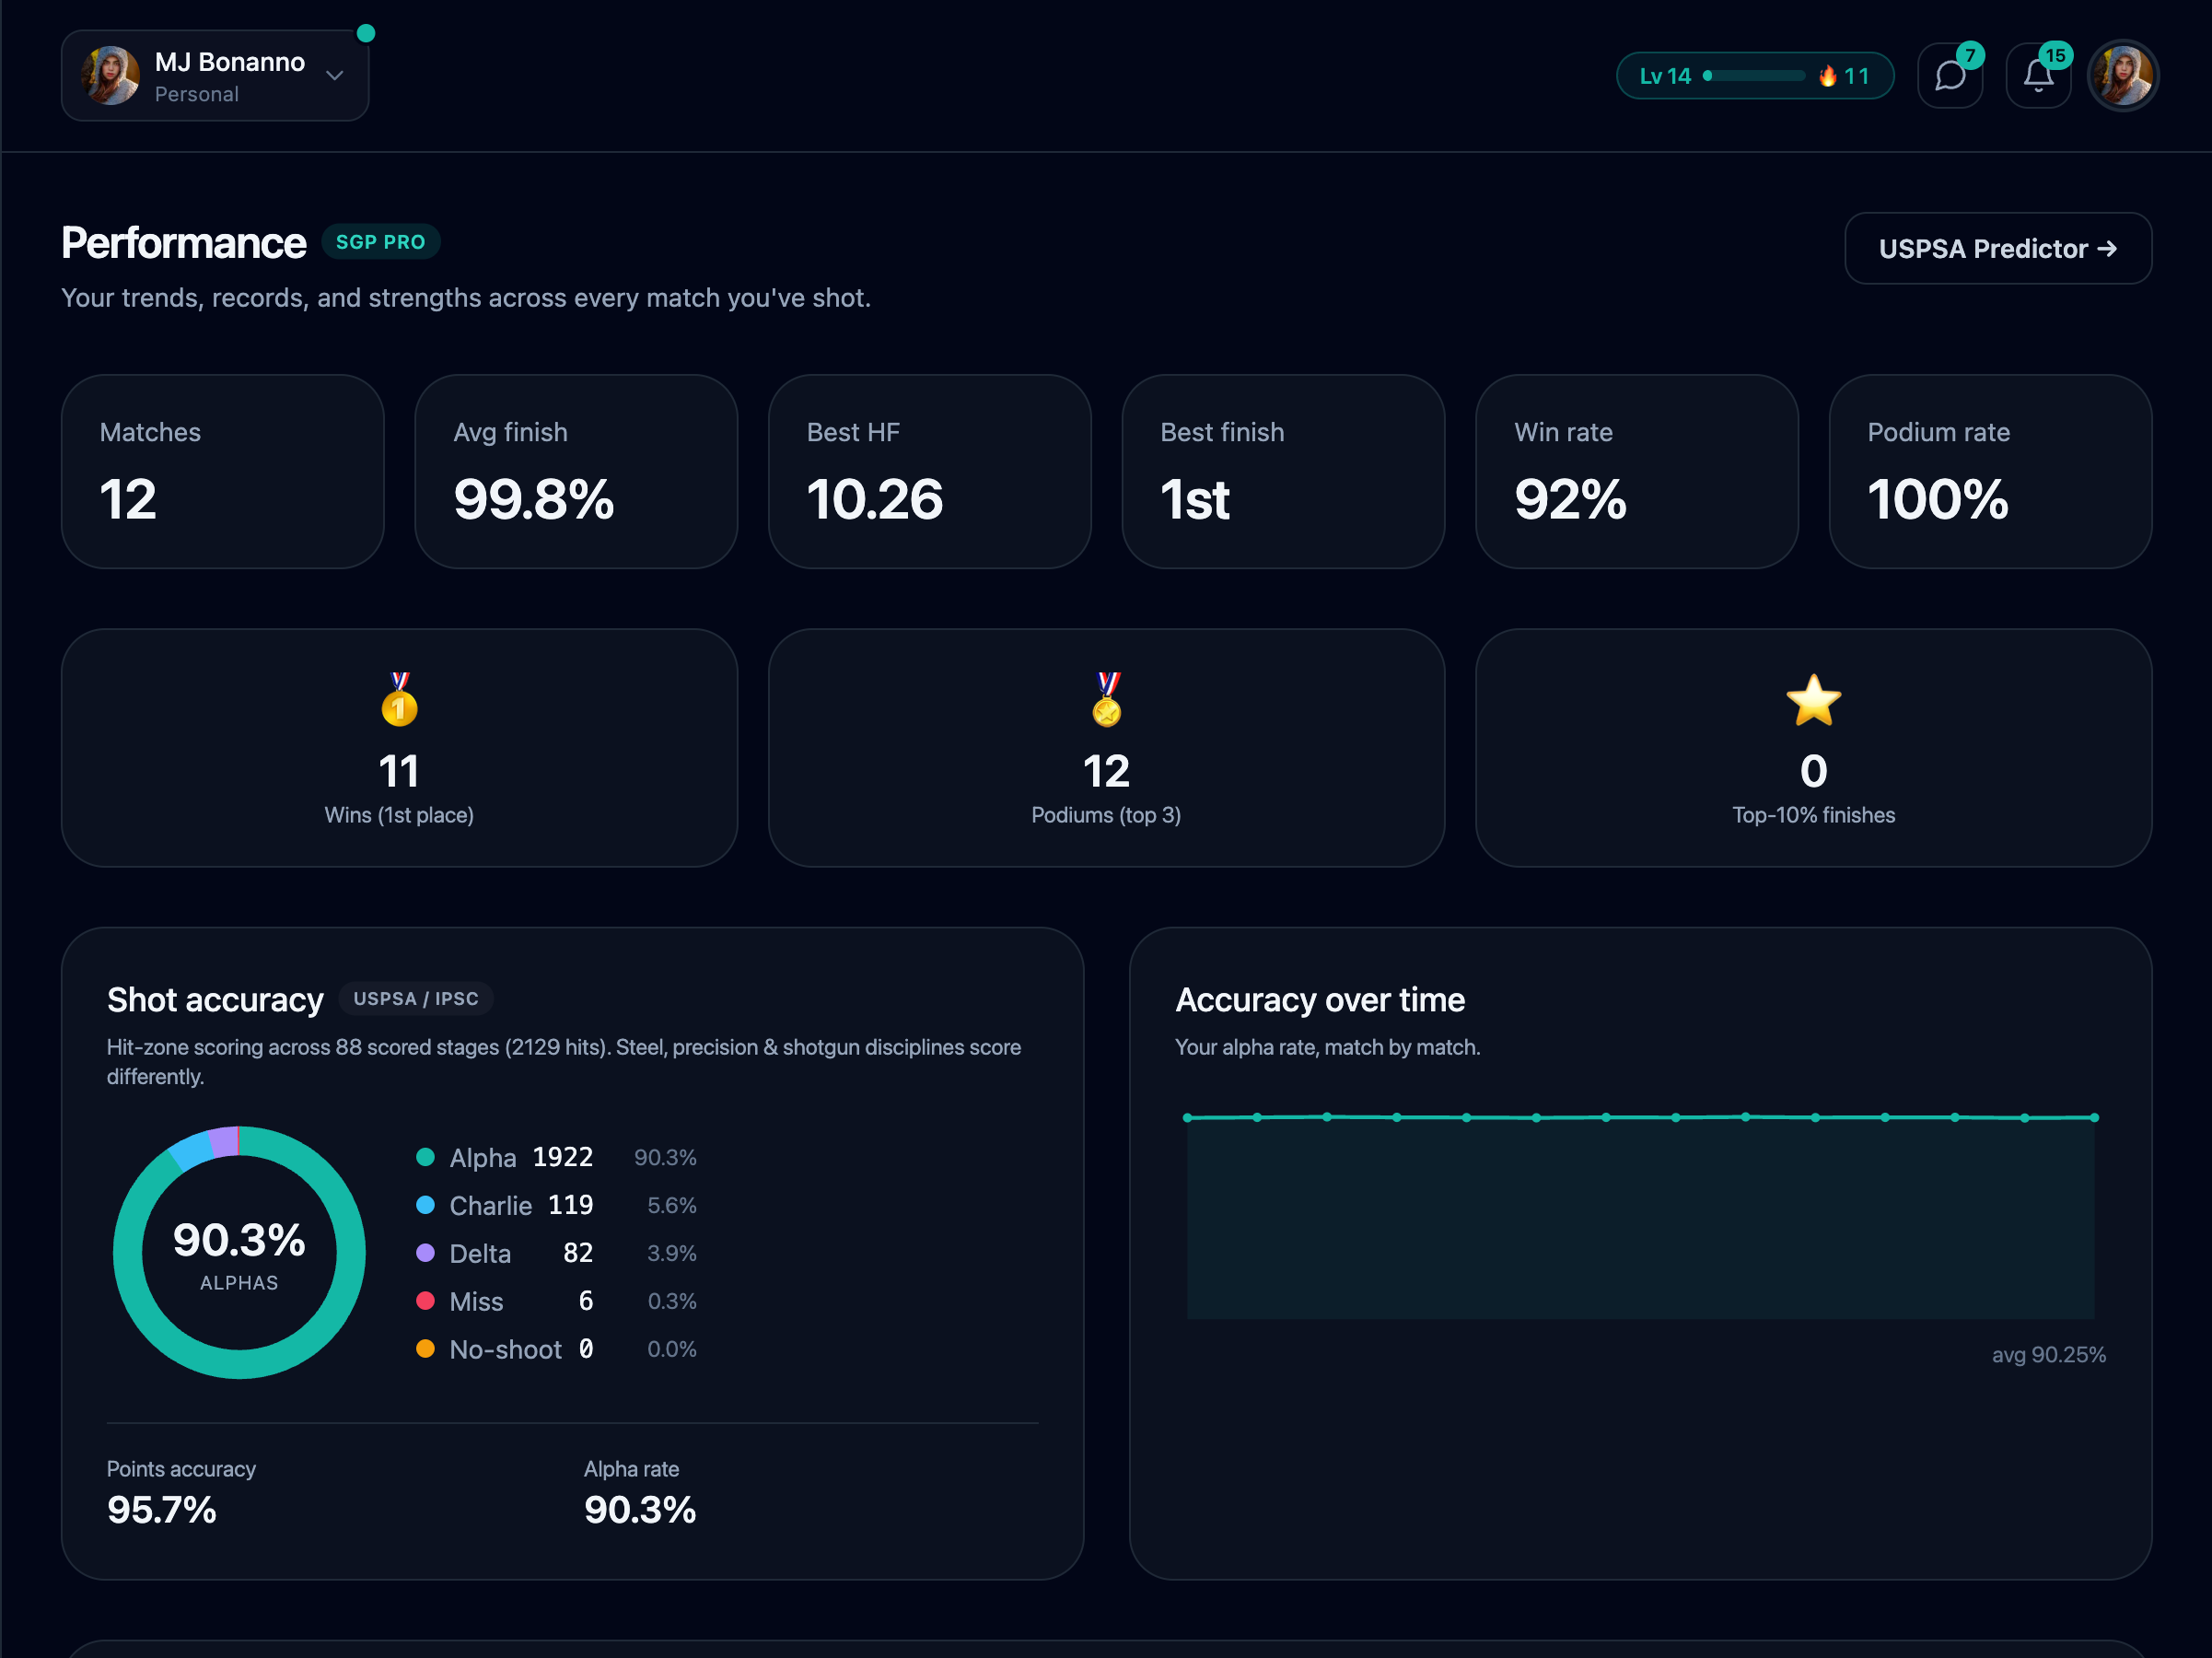2212x1658 pixels.
Task: Click the Alpha teal legend dot
Action: 425,1157
